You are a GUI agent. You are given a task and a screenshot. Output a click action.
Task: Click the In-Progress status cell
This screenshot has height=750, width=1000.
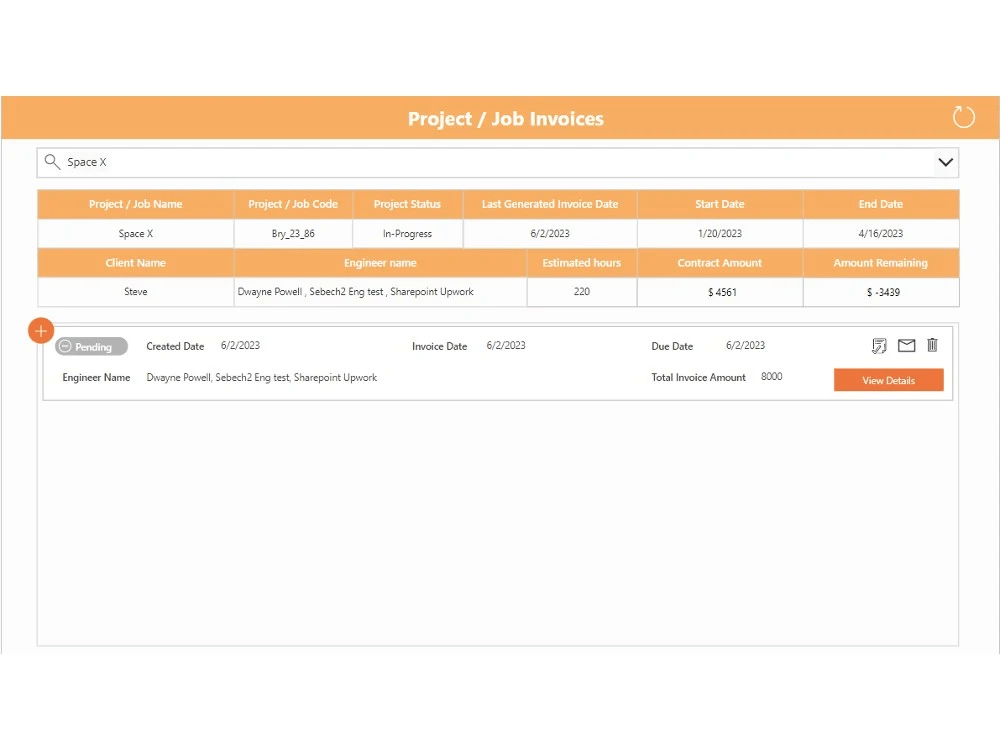407,233
